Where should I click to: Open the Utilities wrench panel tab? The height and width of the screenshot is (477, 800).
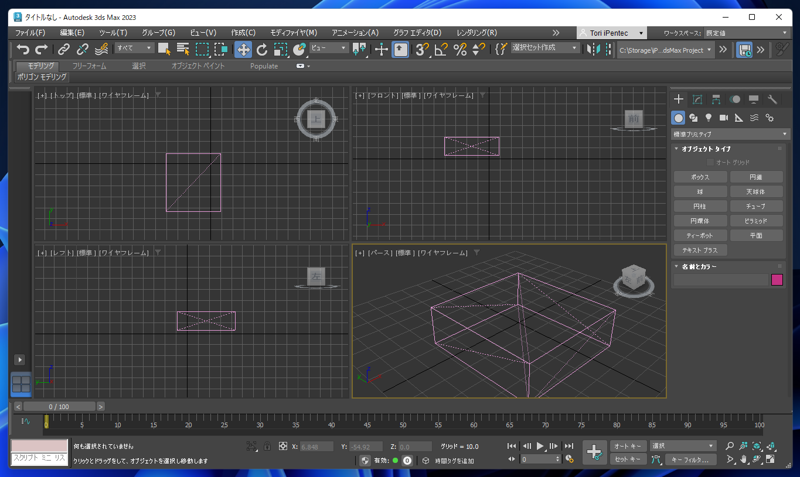pyautogui.click(x=772, y=99)
